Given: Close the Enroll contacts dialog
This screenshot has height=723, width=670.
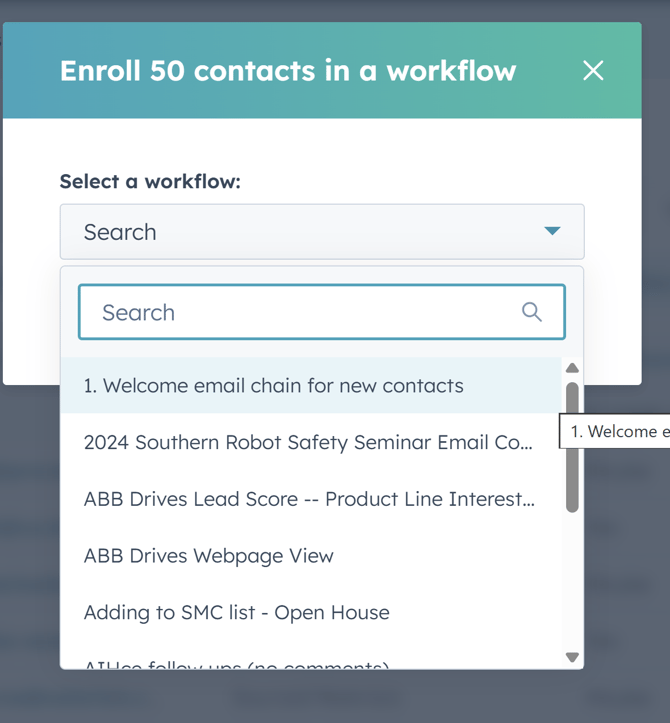Looking at the screenshot, I should 593,70.
